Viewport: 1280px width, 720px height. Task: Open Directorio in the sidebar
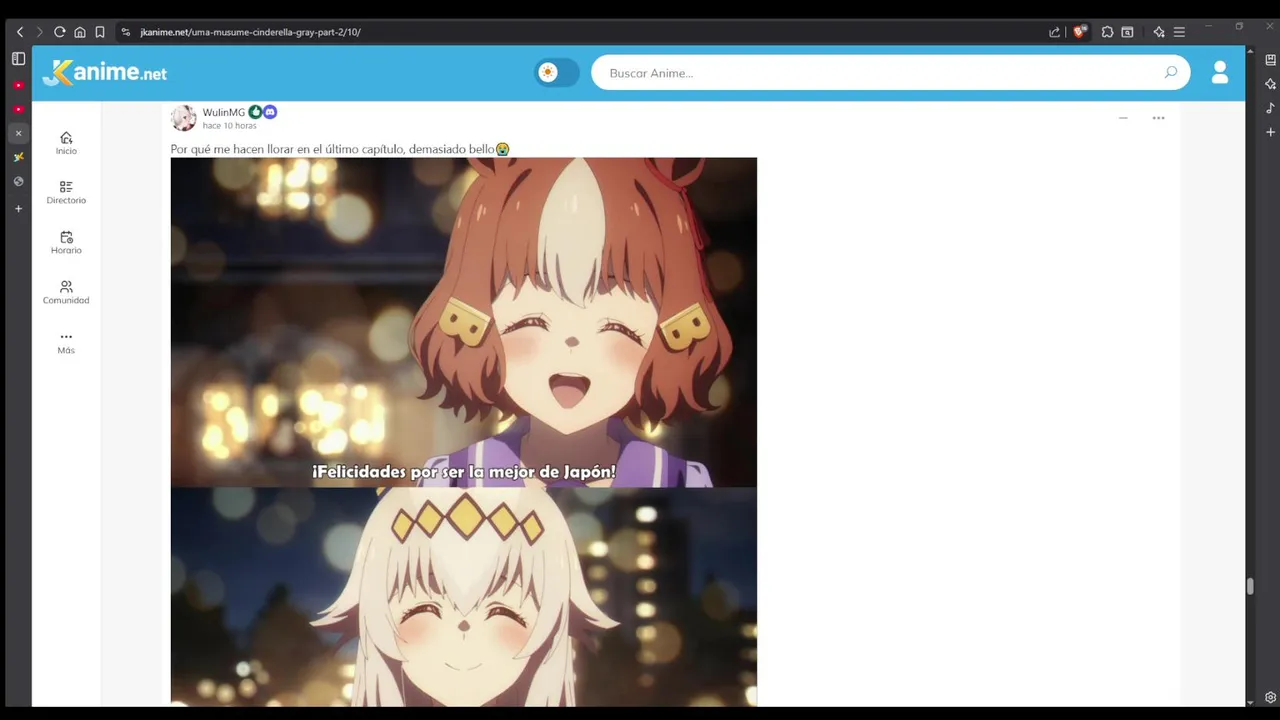point(66,193)
